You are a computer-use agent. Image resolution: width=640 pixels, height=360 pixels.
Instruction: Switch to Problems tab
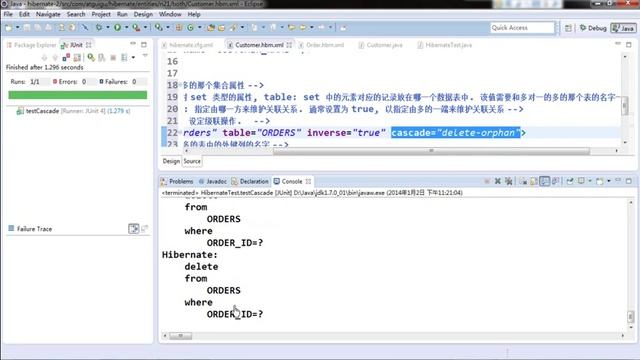point(177,181)
